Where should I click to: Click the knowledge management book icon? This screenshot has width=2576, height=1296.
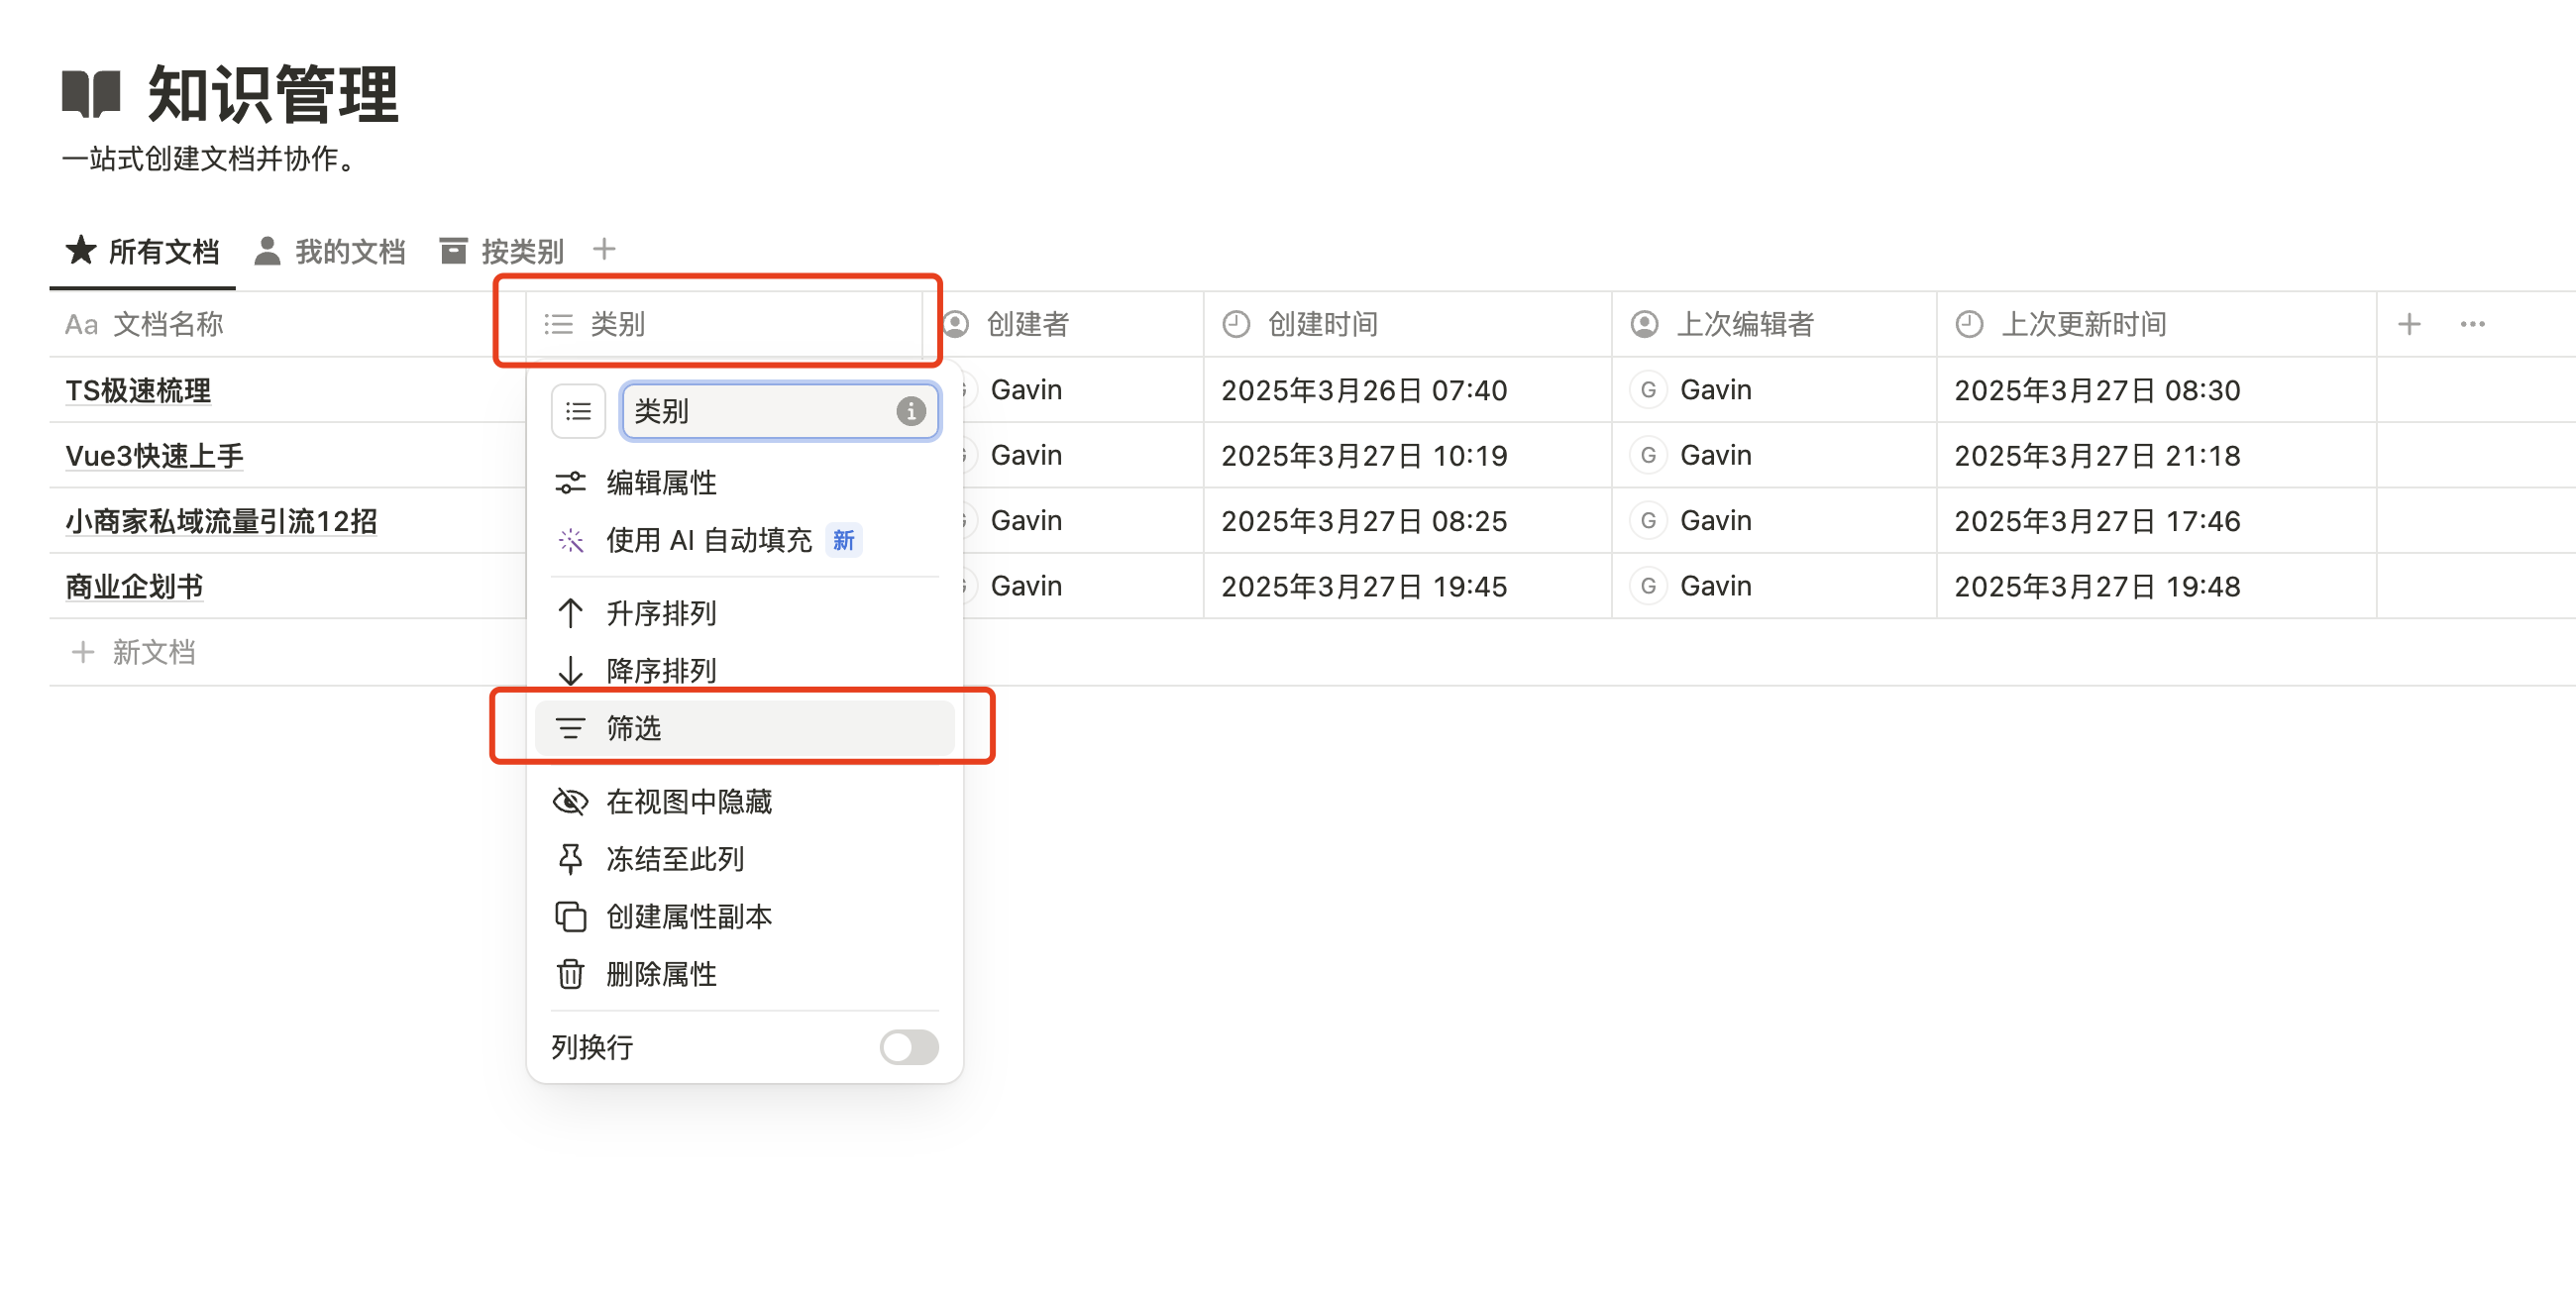[x=91, y=95]
